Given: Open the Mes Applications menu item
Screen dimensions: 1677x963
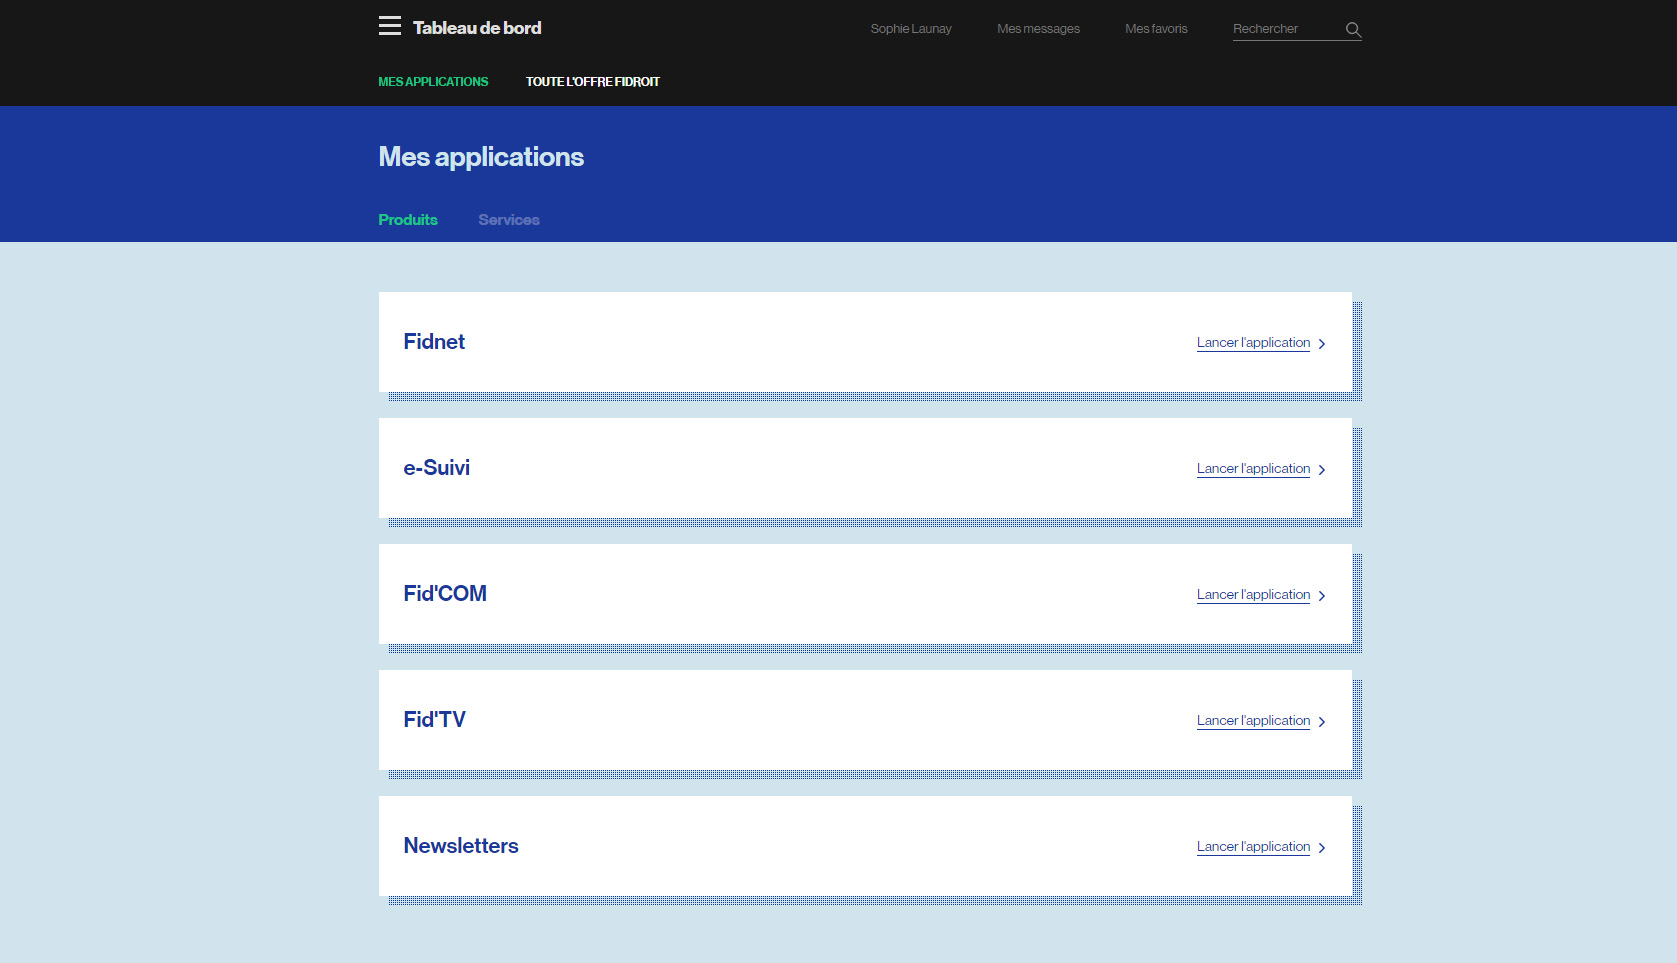Looking at the screenshot, I should click(x=433, y=82).
